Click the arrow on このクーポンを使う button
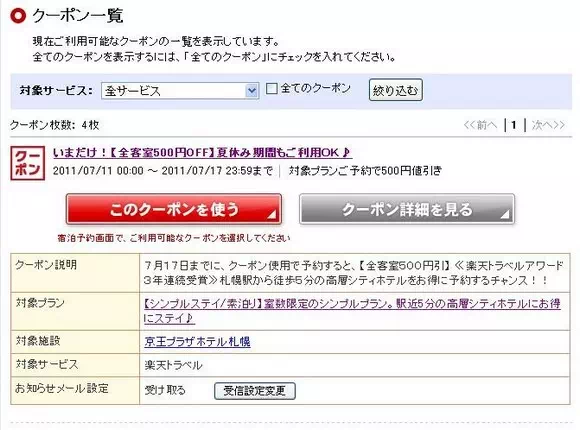 click(x=272, y=214)
